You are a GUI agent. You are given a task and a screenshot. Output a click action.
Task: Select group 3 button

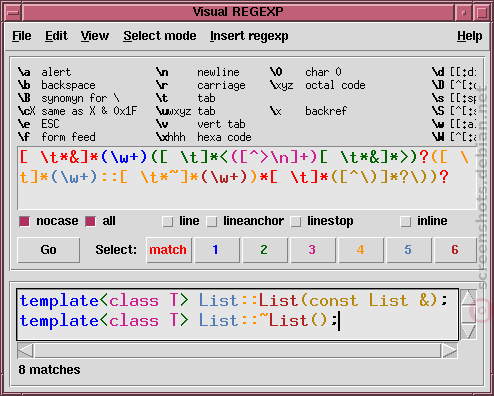click(313, 250)
